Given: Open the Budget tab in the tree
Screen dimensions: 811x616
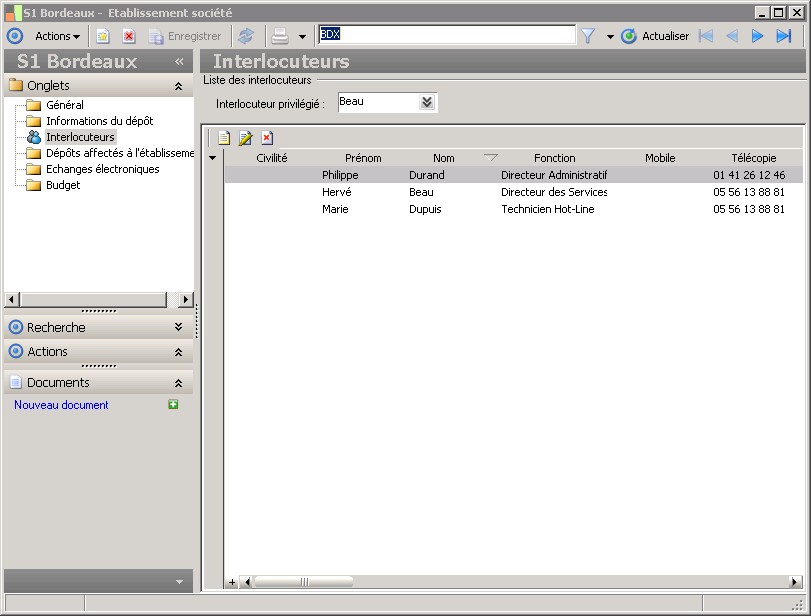Looking at the screenshot, I should tap(63, 185).
